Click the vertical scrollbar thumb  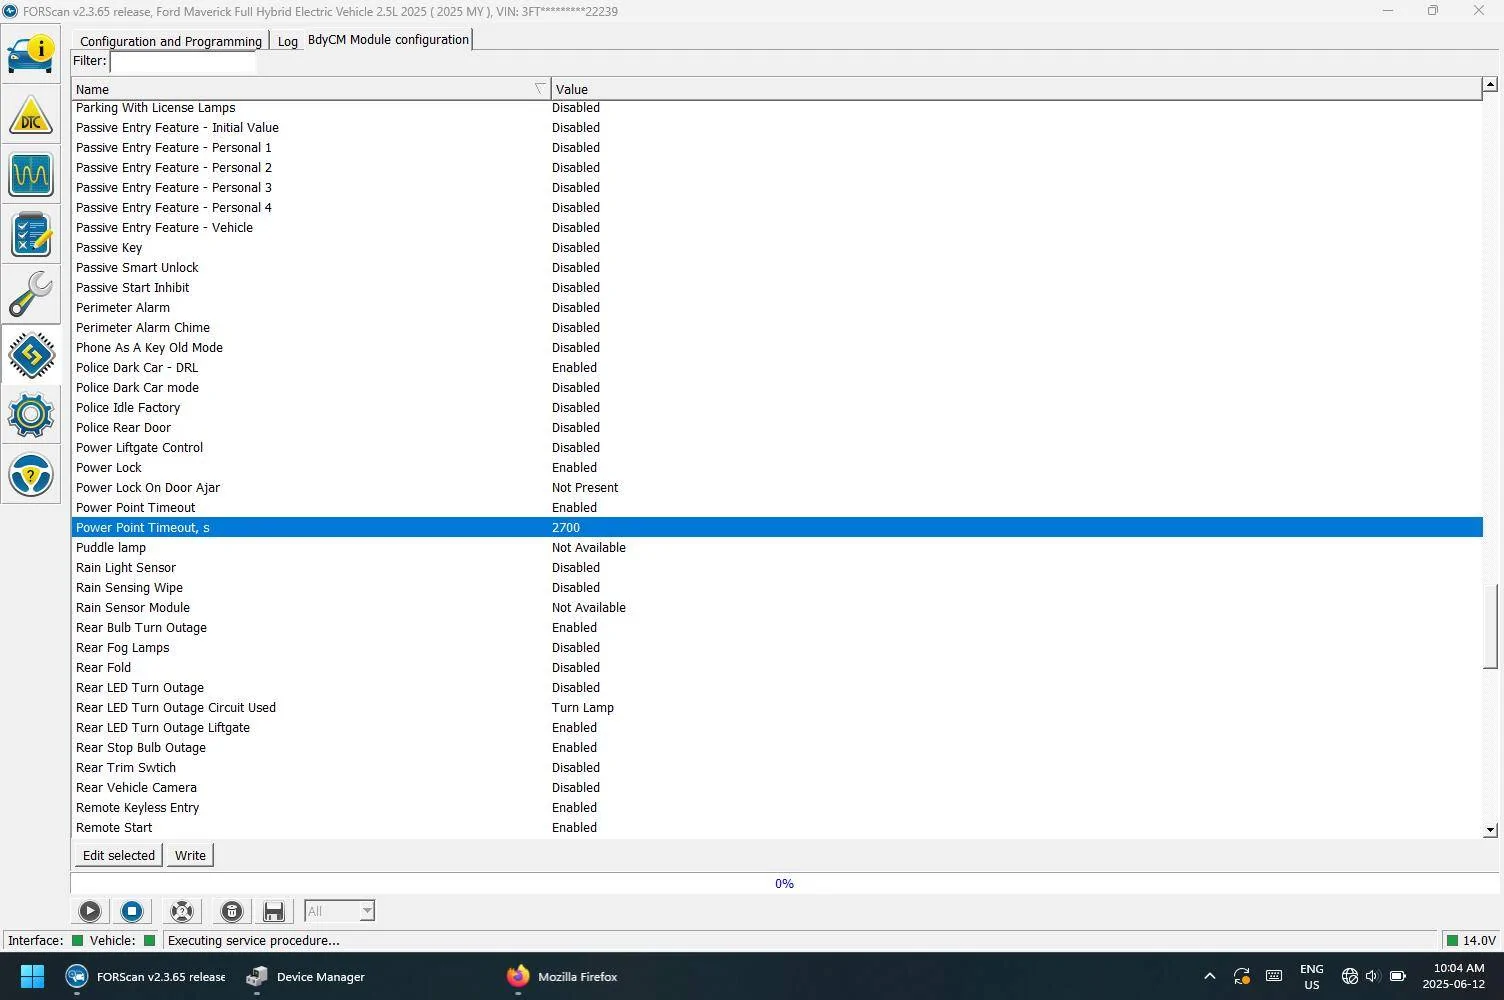pos(1490,627)
